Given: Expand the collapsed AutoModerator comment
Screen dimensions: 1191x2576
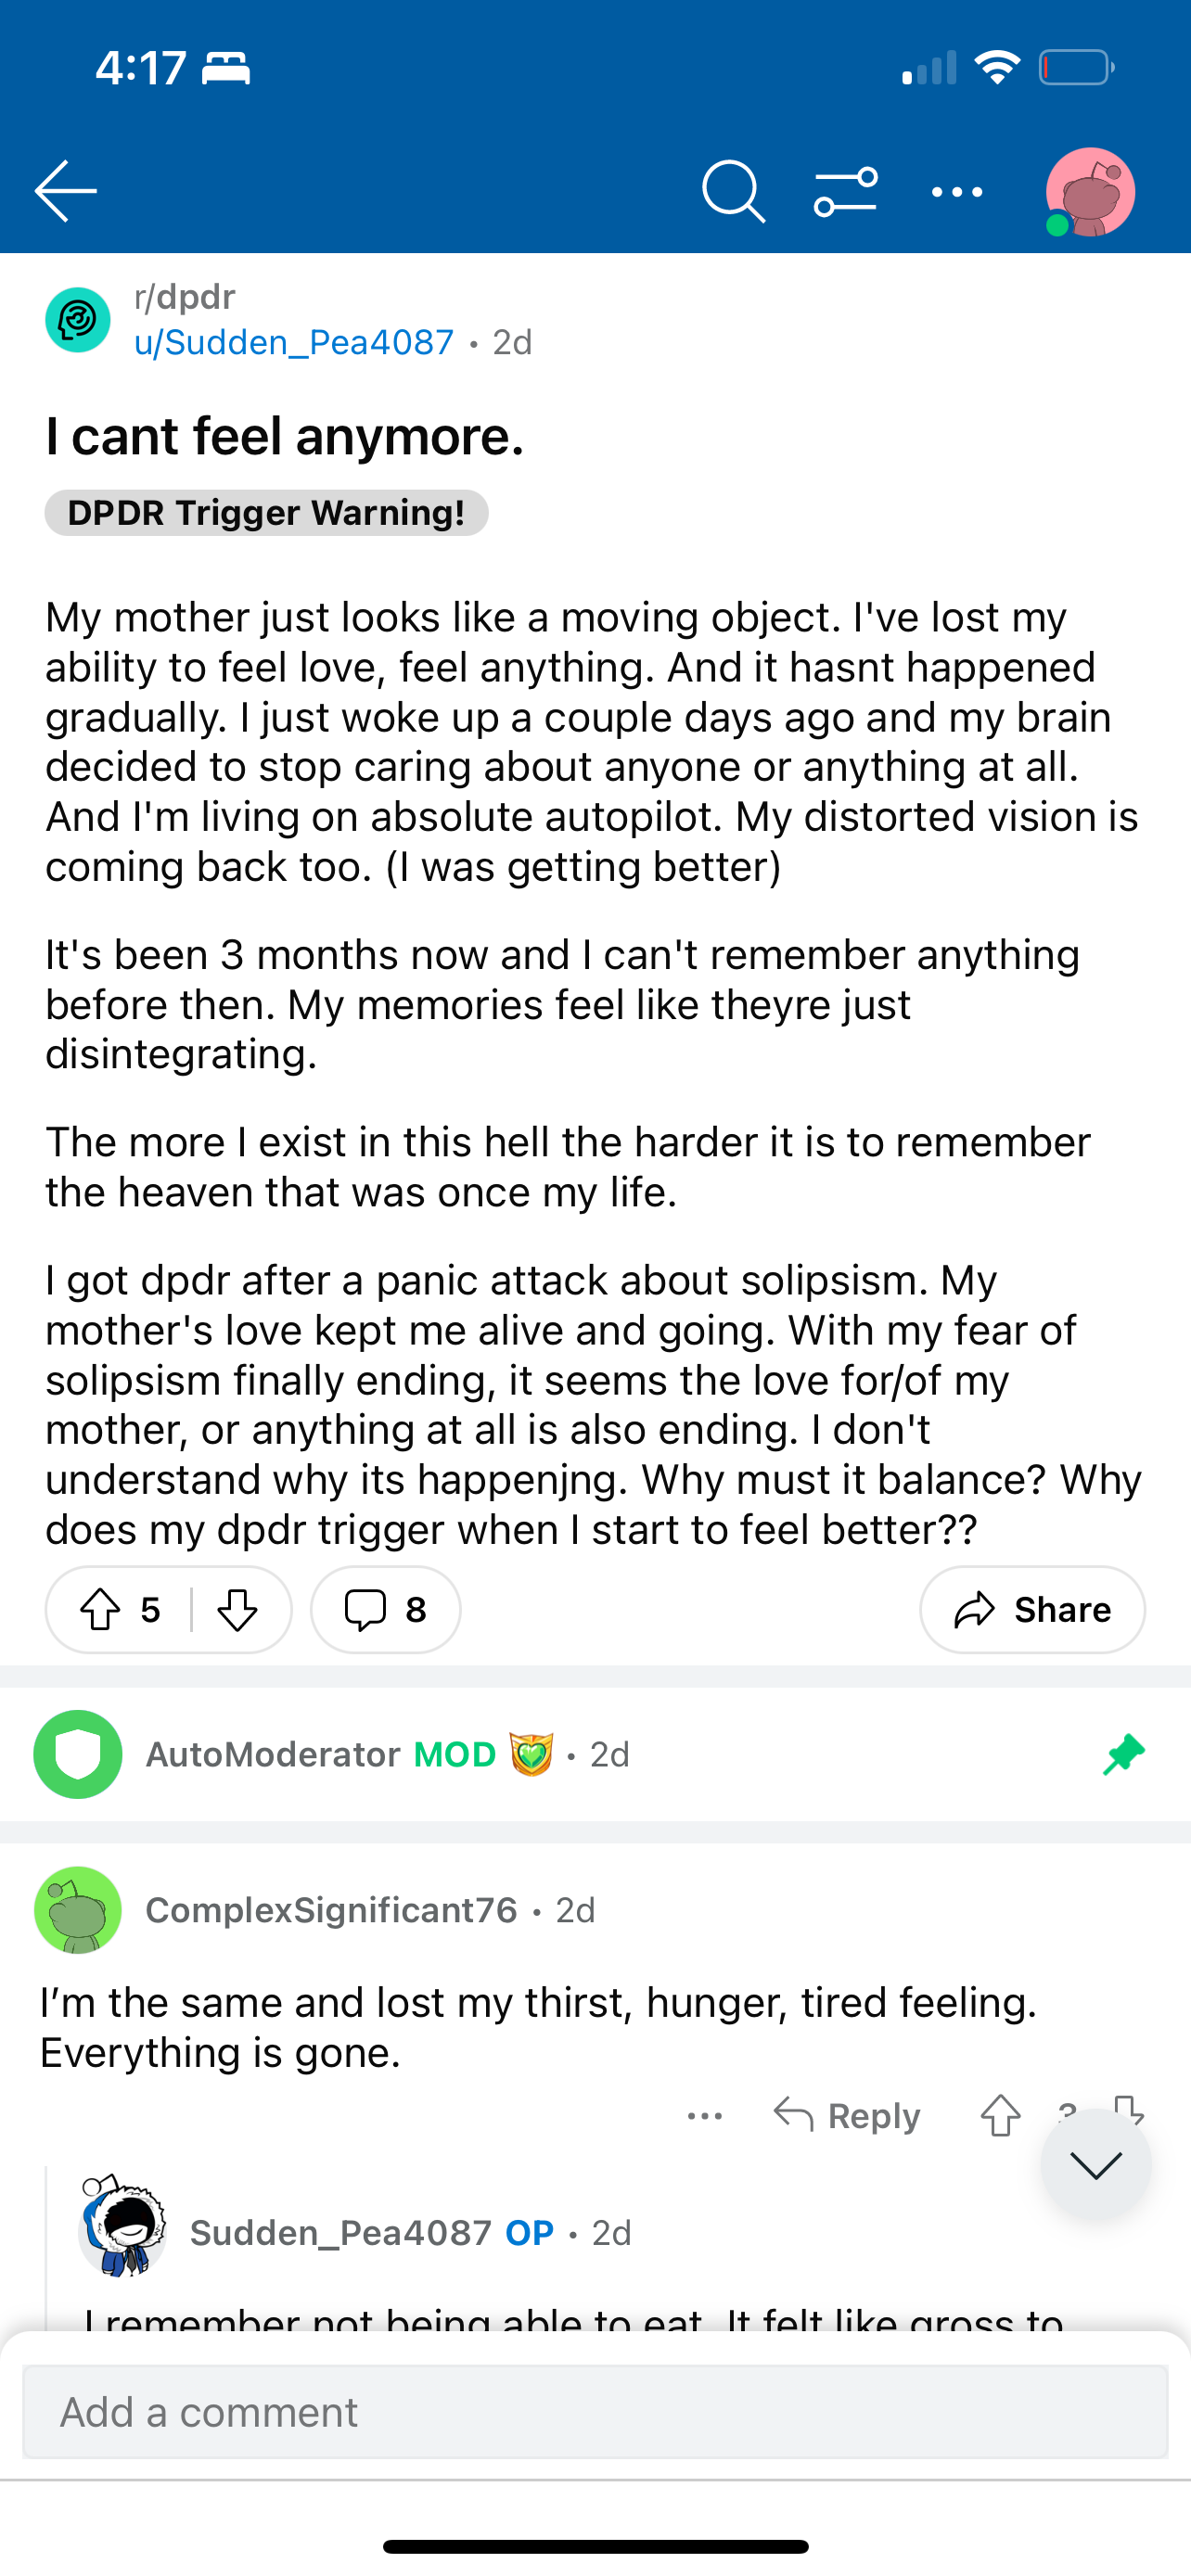Looking at the screenshot, I should (595, 1754).
